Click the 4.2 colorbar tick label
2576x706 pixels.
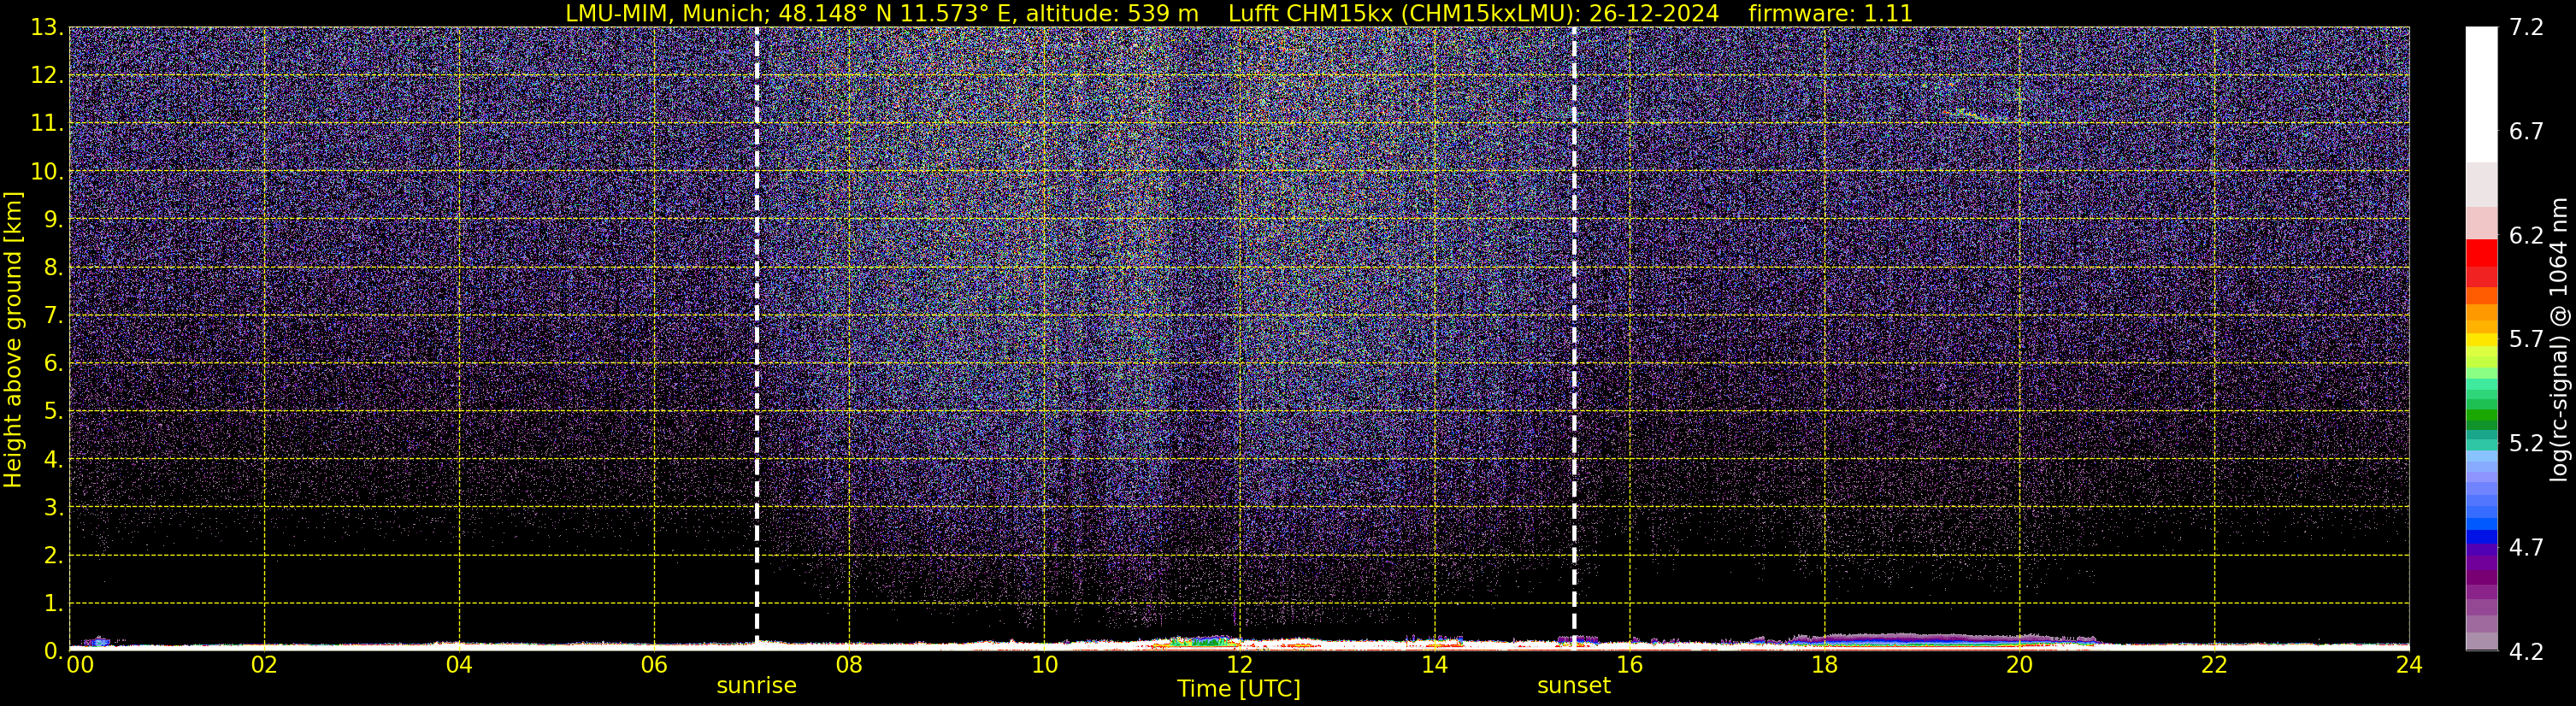[2526, 652]
